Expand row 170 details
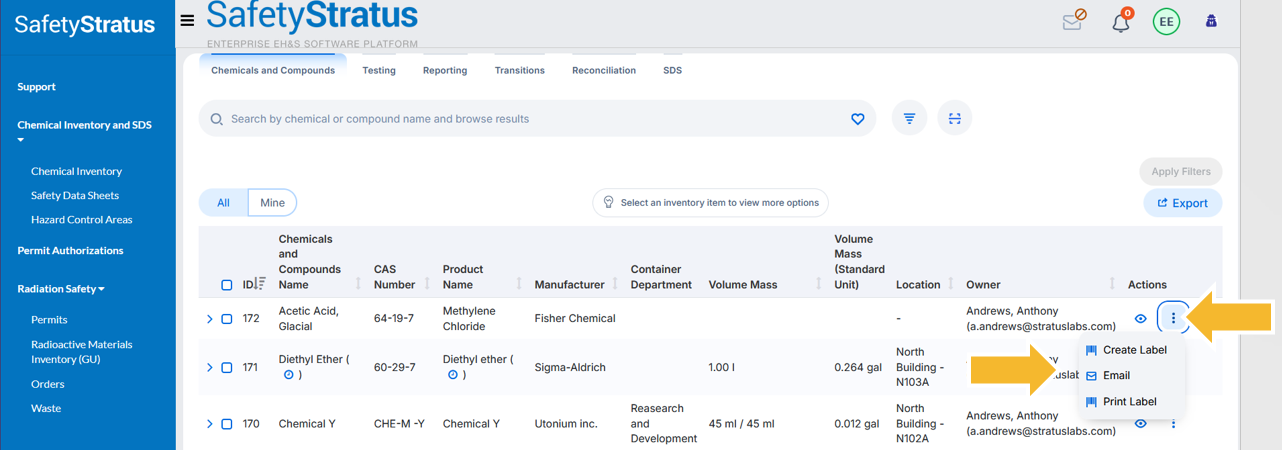Screen dimensions: 1282x450 (209, 424)
